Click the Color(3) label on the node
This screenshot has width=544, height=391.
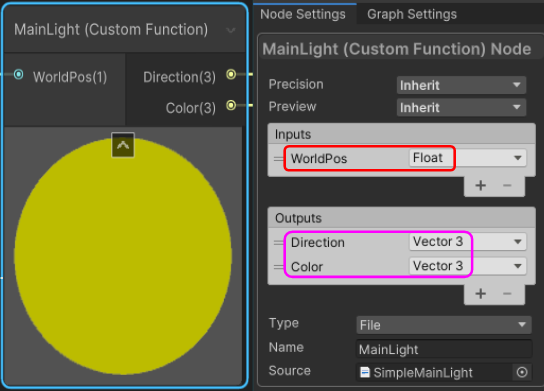point(190,108)
